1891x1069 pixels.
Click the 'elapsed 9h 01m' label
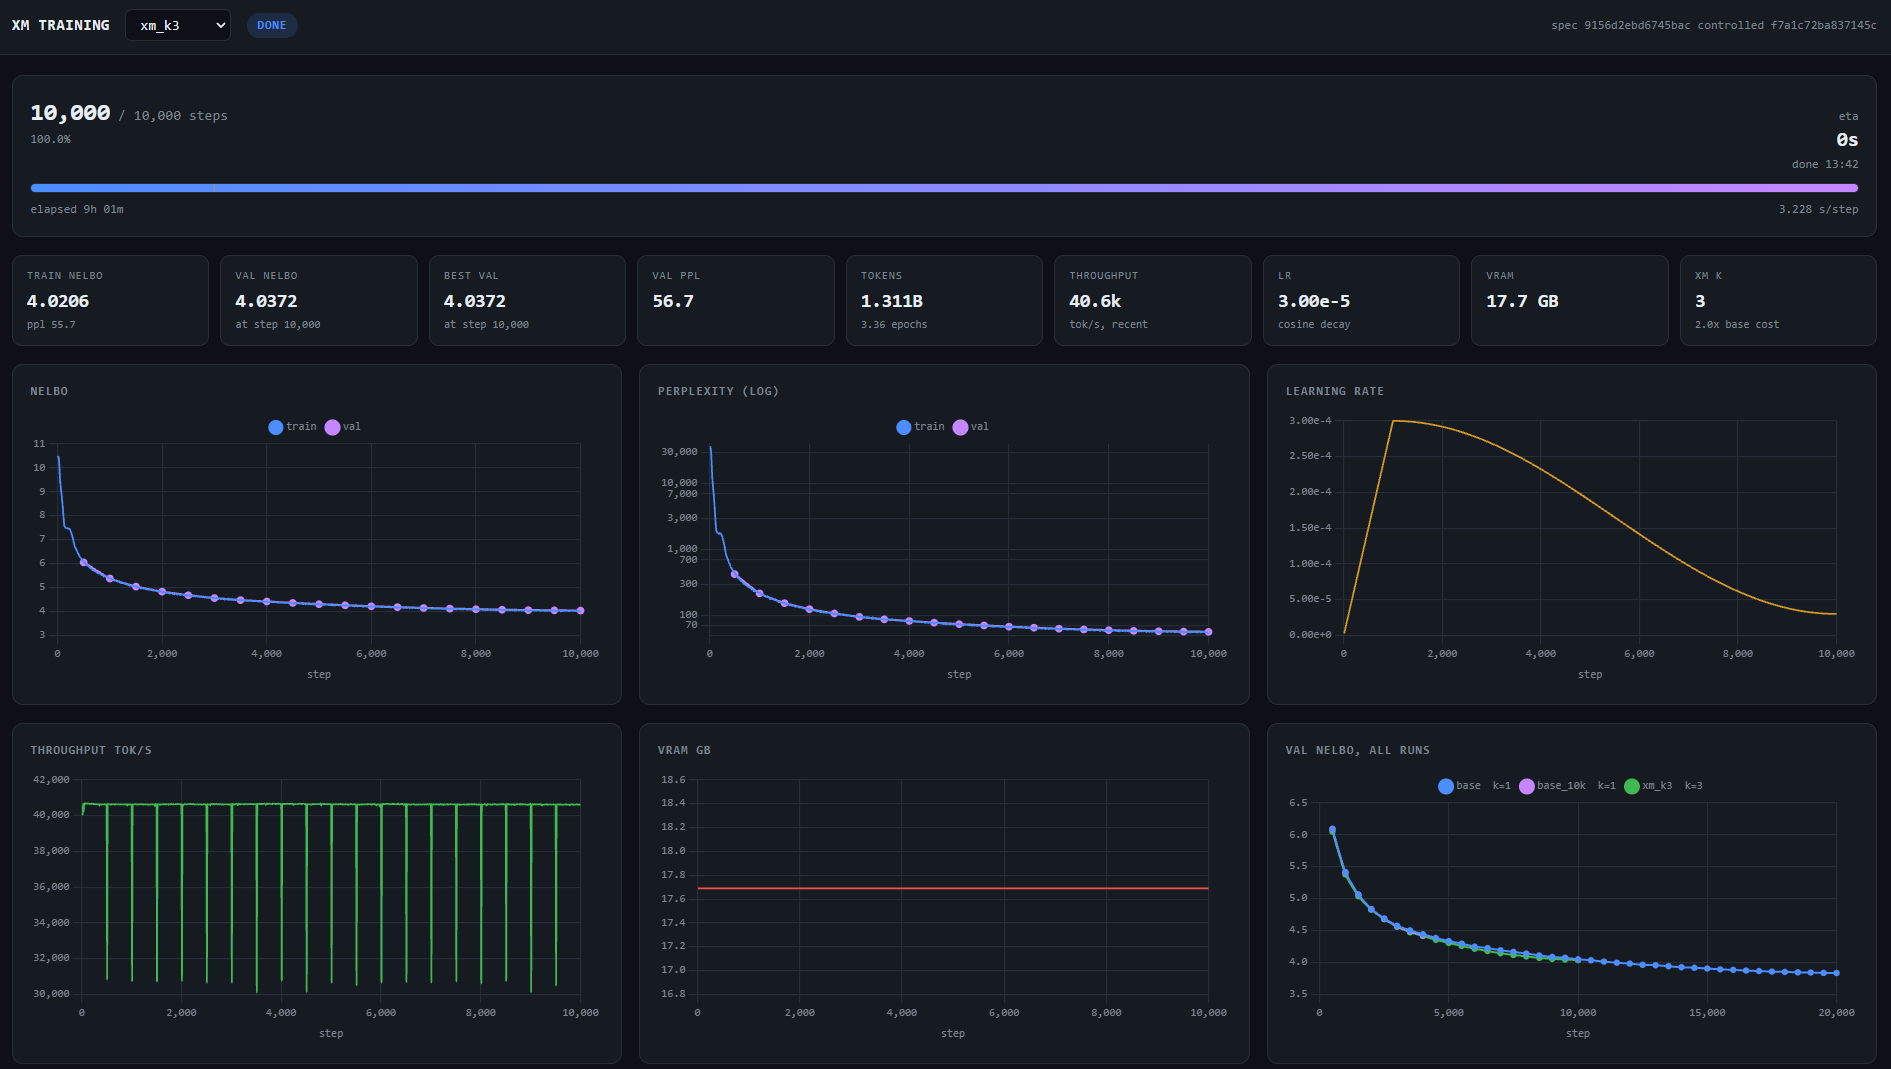tap(77, 209)
